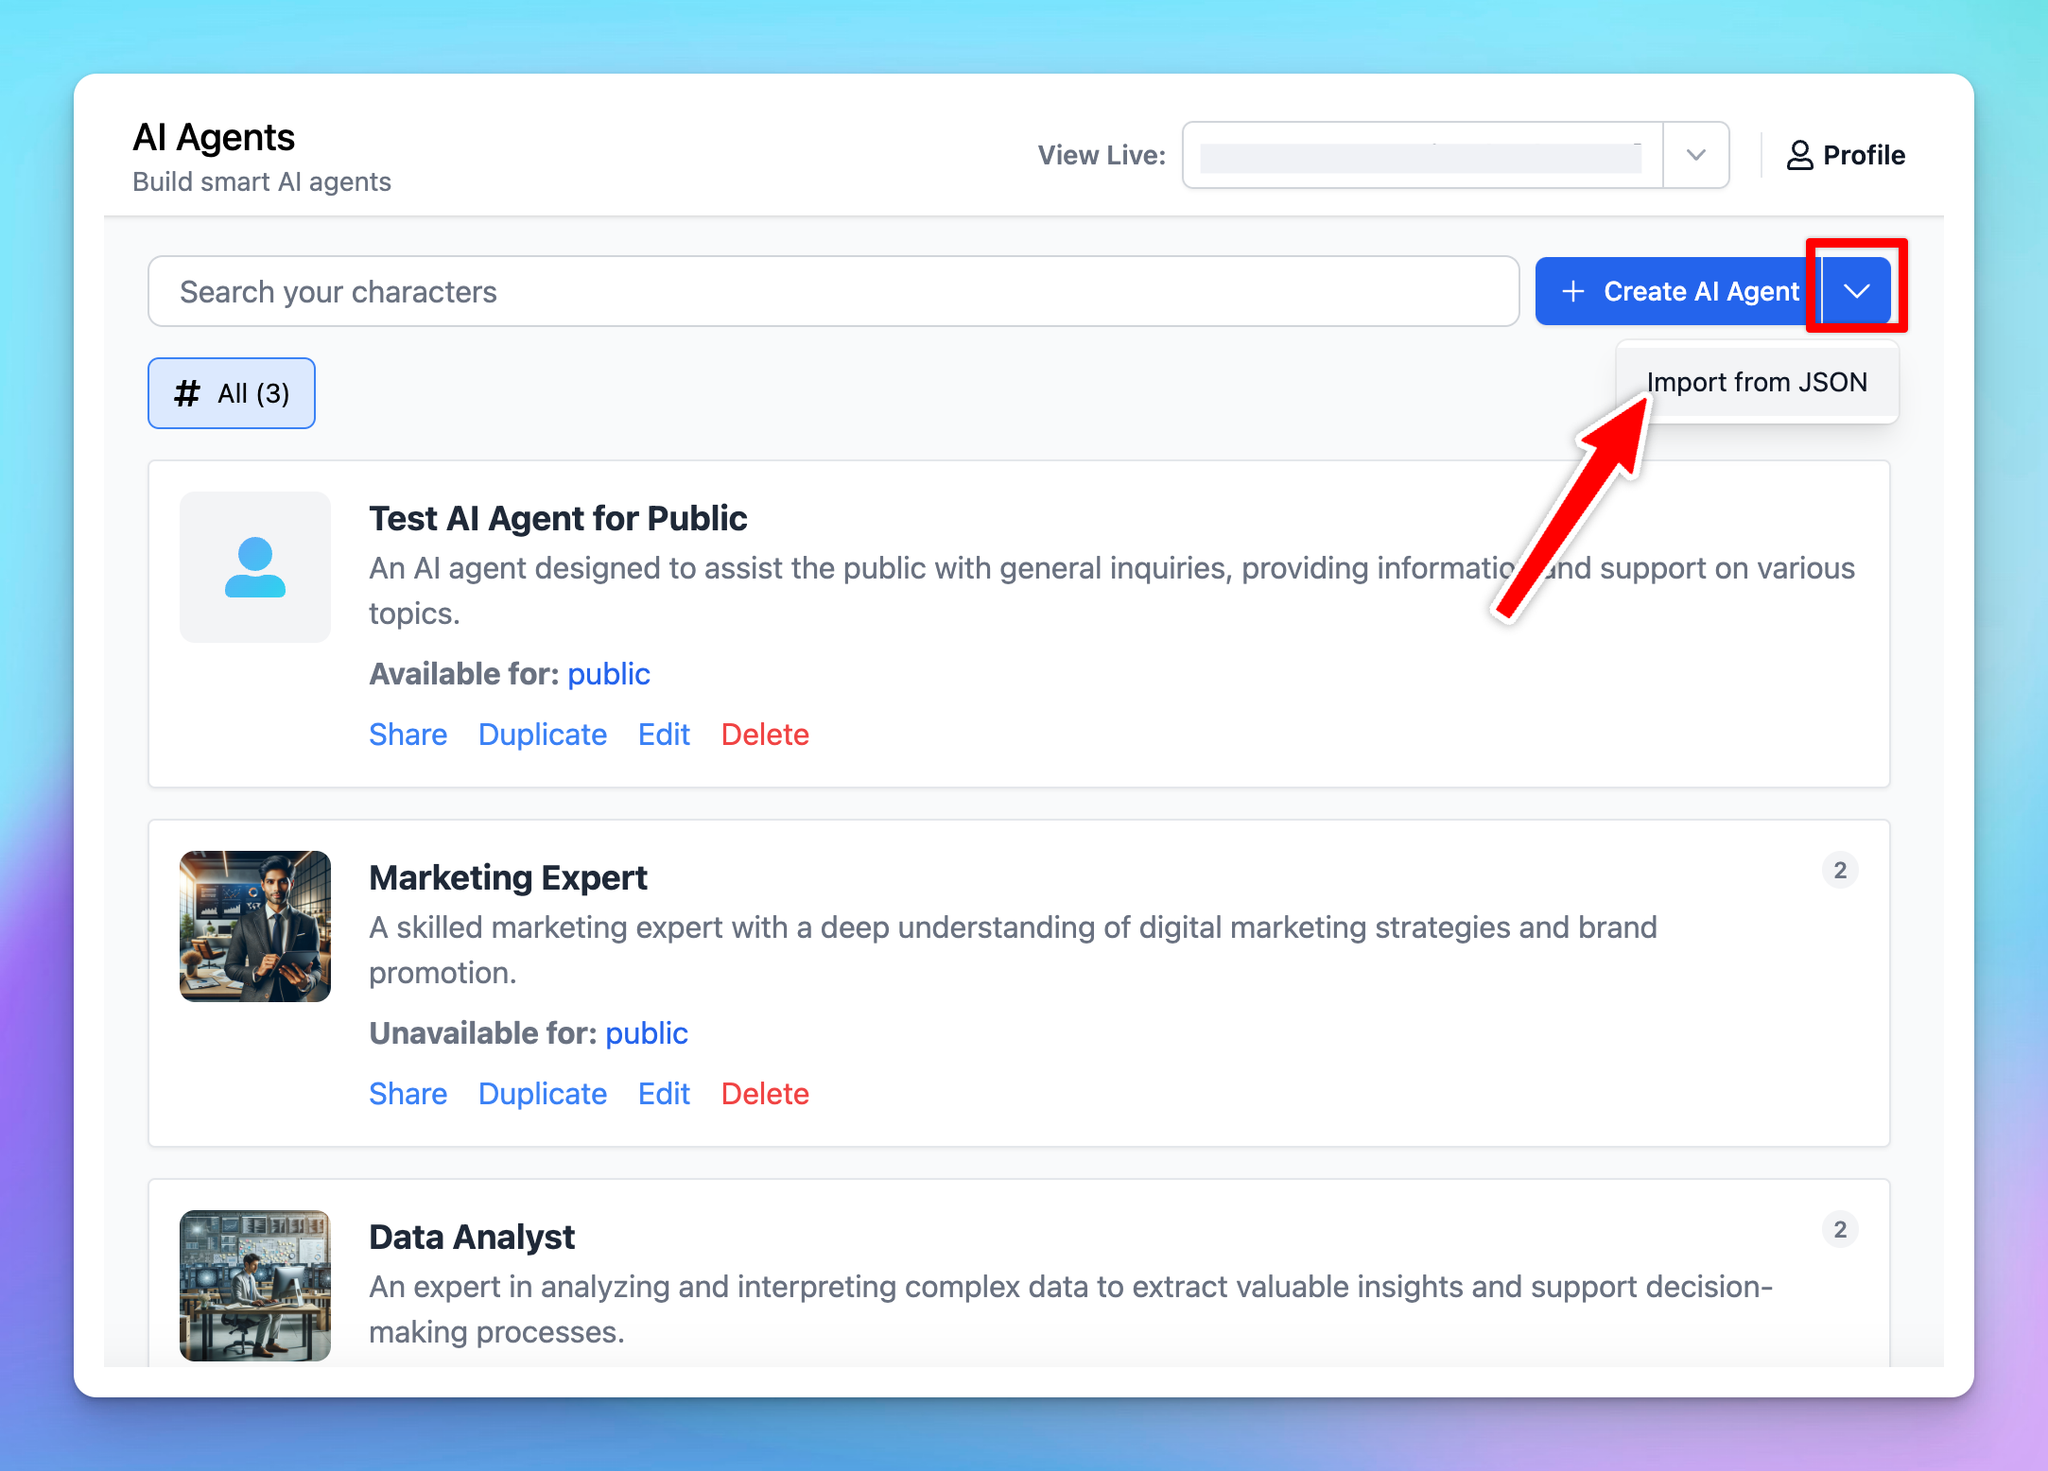Open Marketing Expert avatar thumbnail
Screen dimensions: 2048x1471
click(255, 926)
